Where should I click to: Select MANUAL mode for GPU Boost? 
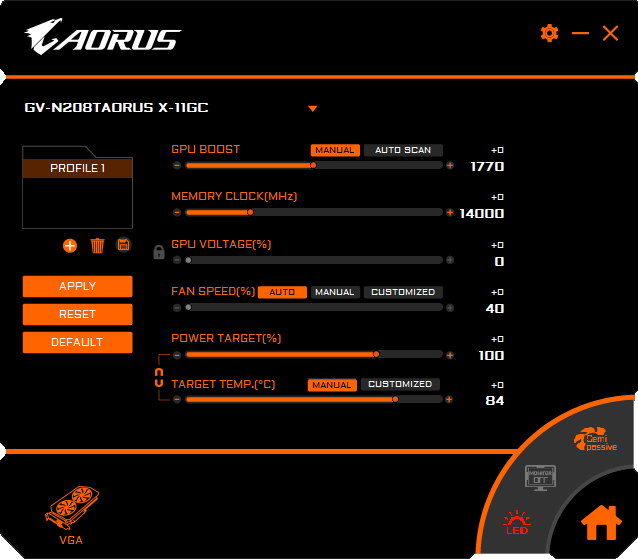pyautogui.click(x=335, y=150)
